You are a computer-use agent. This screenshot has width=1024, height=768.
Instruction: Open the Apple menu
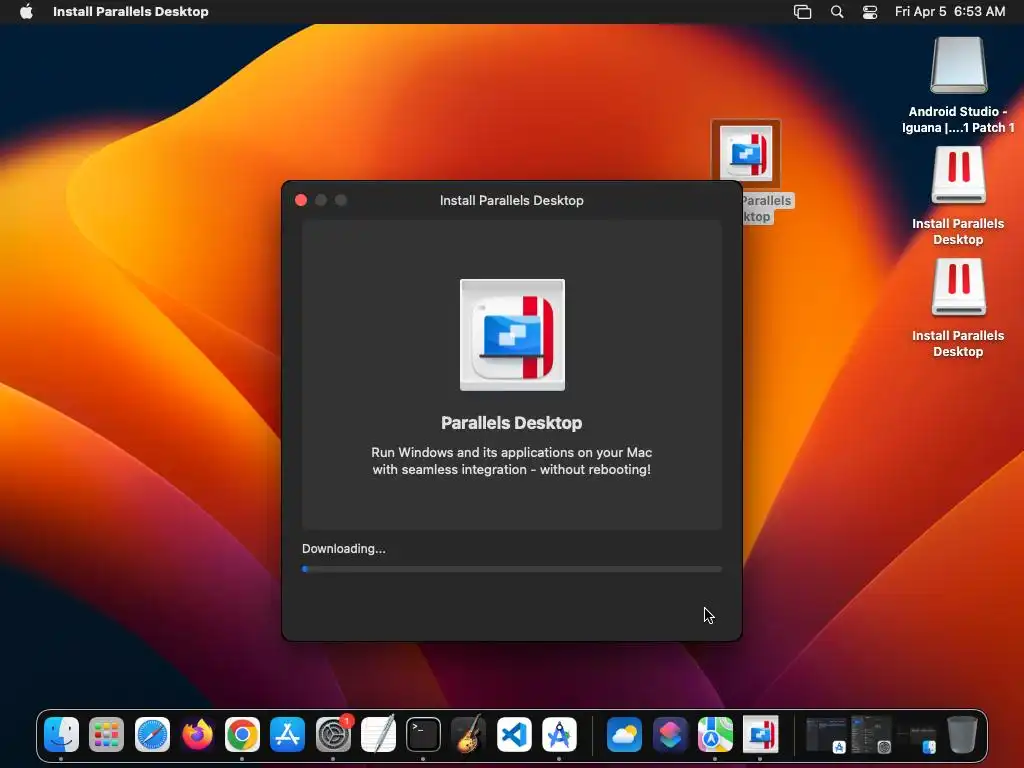26,12
